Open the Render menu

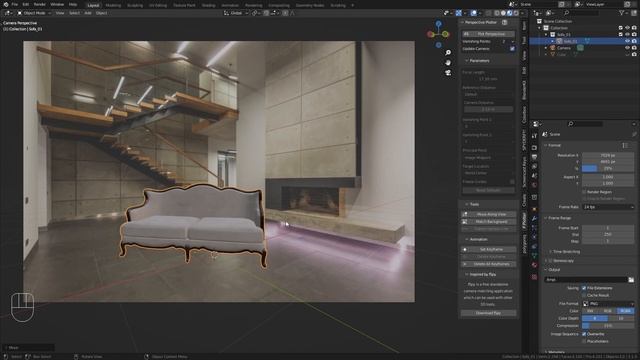(40, 4)
